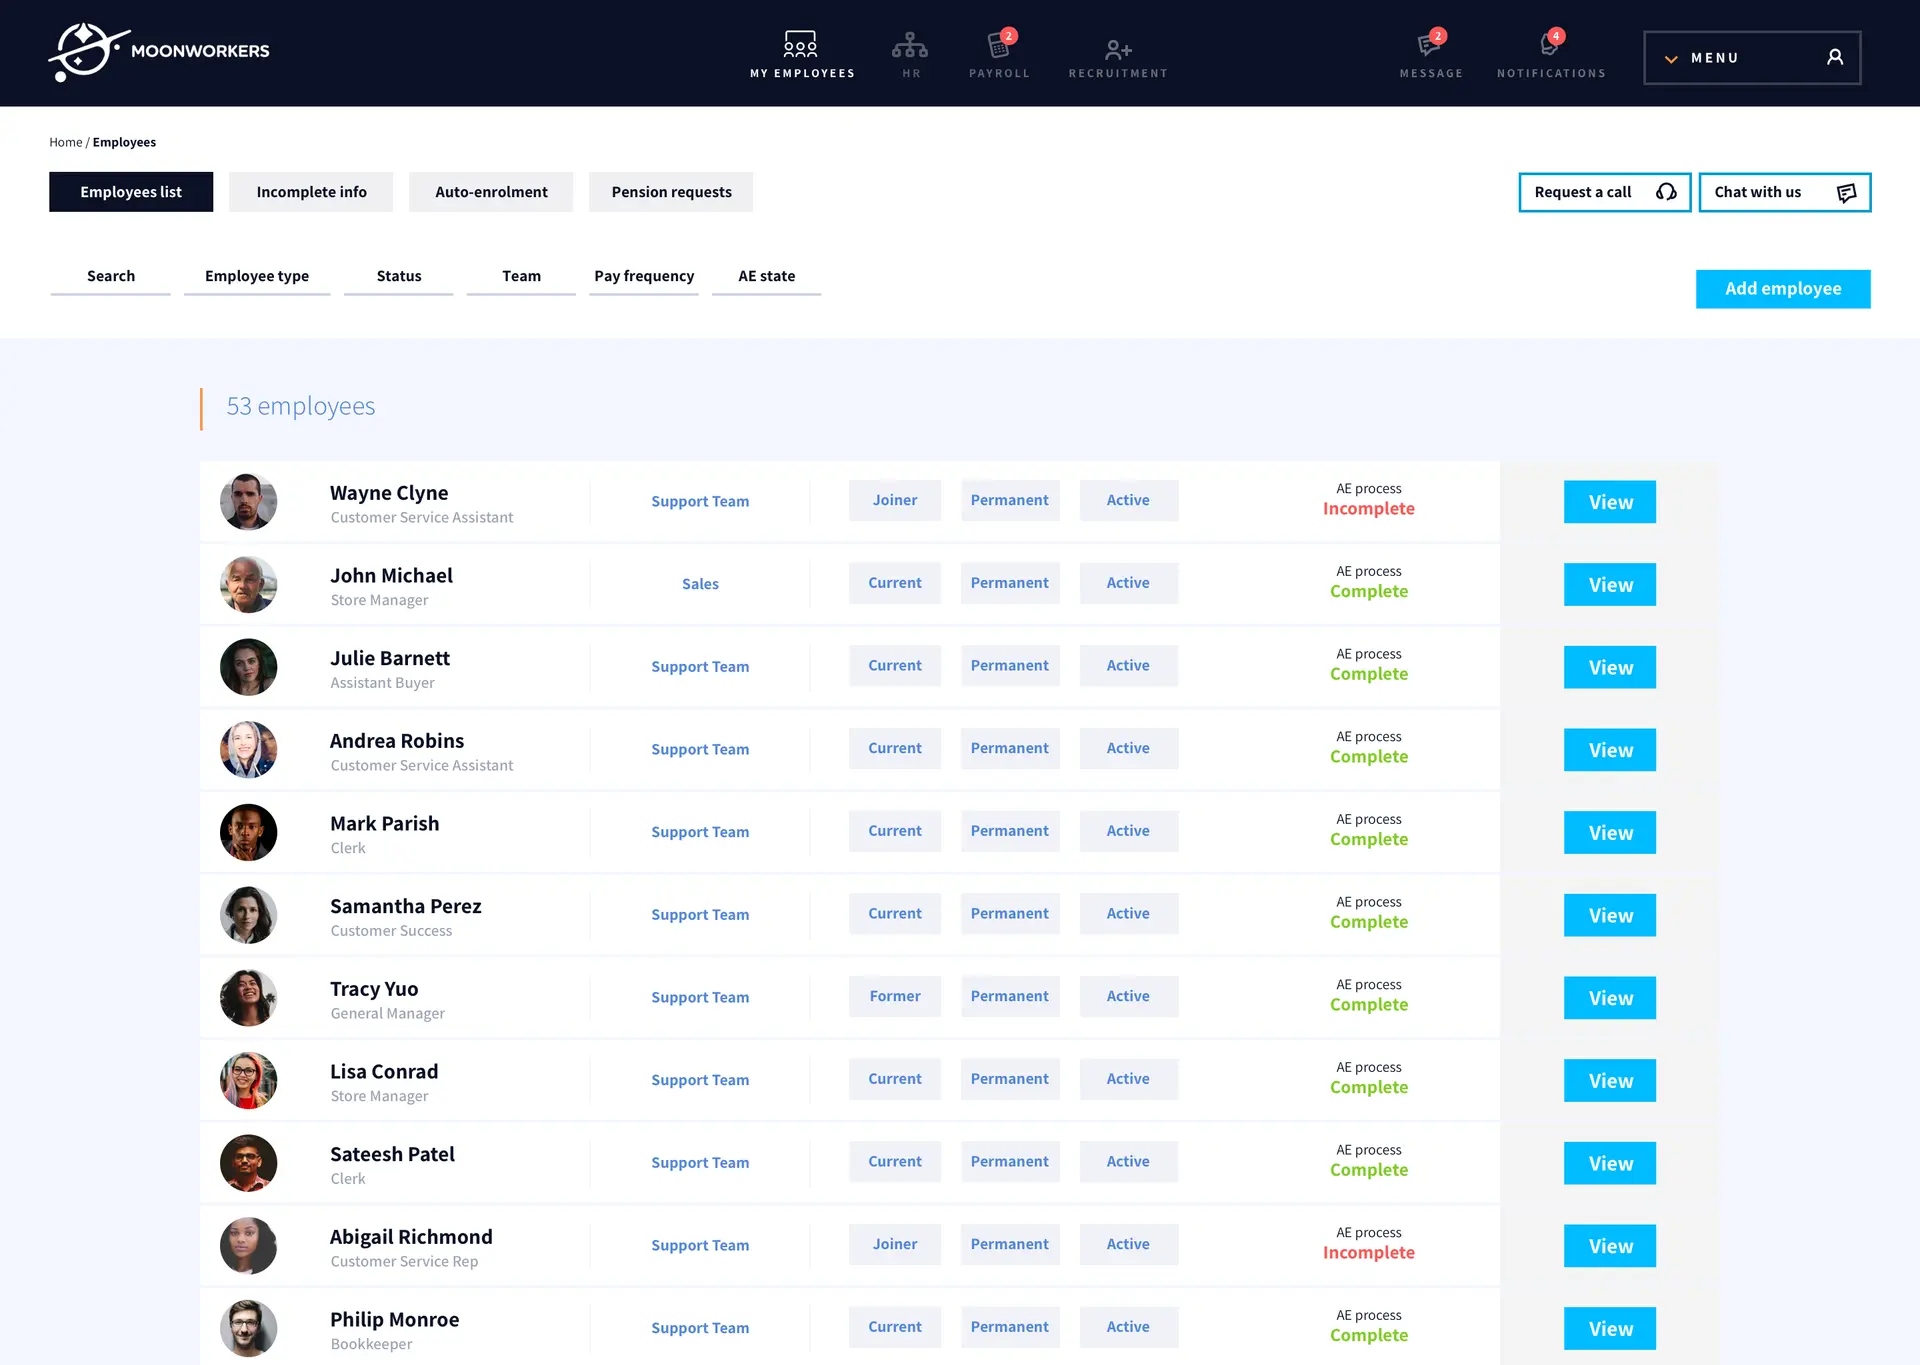Click Julie Barnett's profile photo
Screen dimensions: 1920x1365
(248, 667)
